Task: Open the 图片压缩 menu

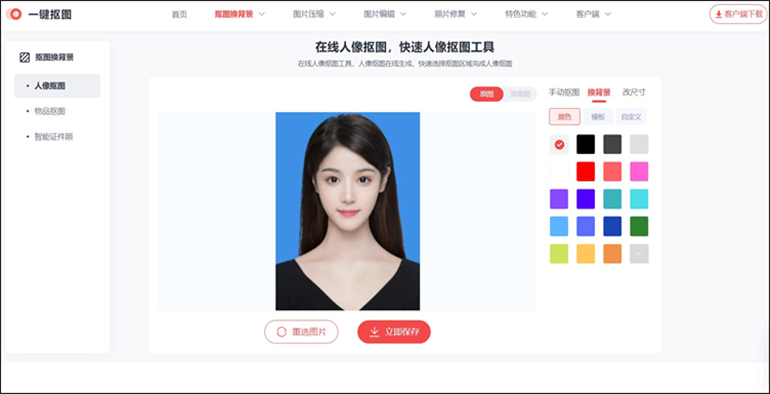Action: click(308, 14)
